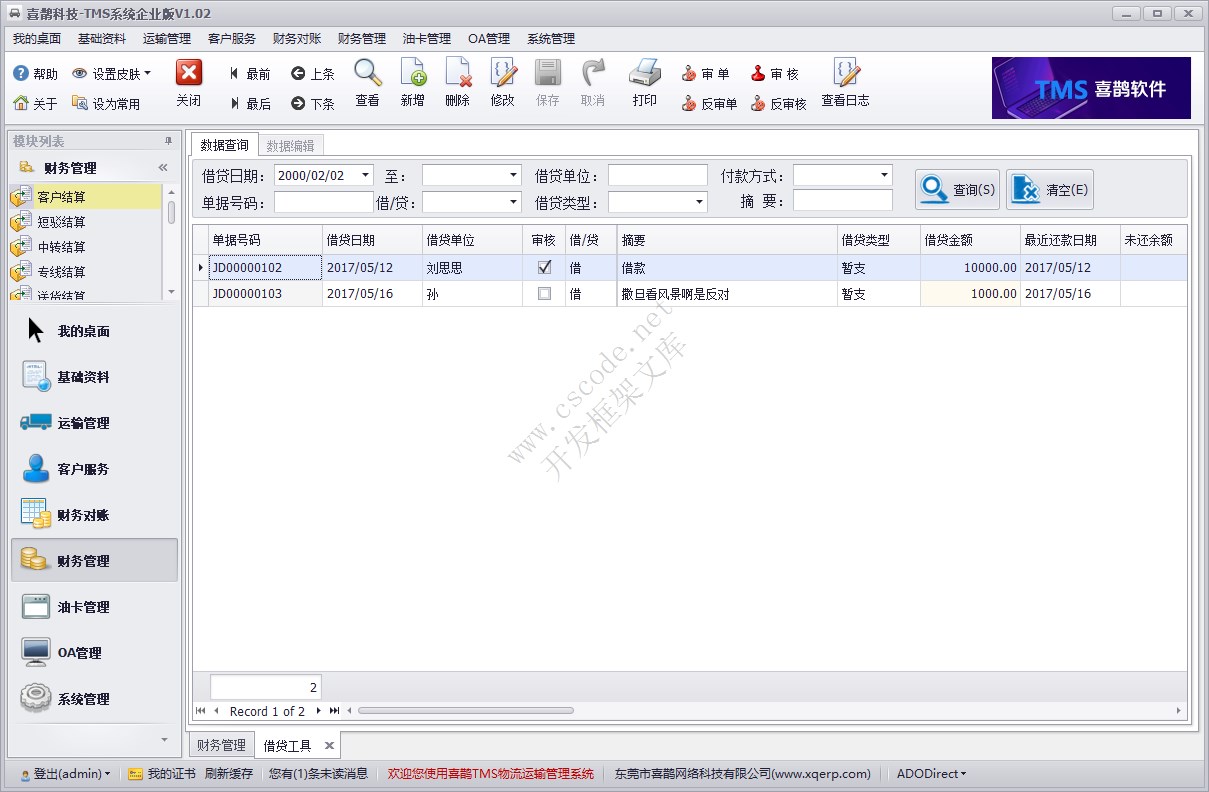Click next record navigator arrow
1209x792 pixels.
[318, 711]
